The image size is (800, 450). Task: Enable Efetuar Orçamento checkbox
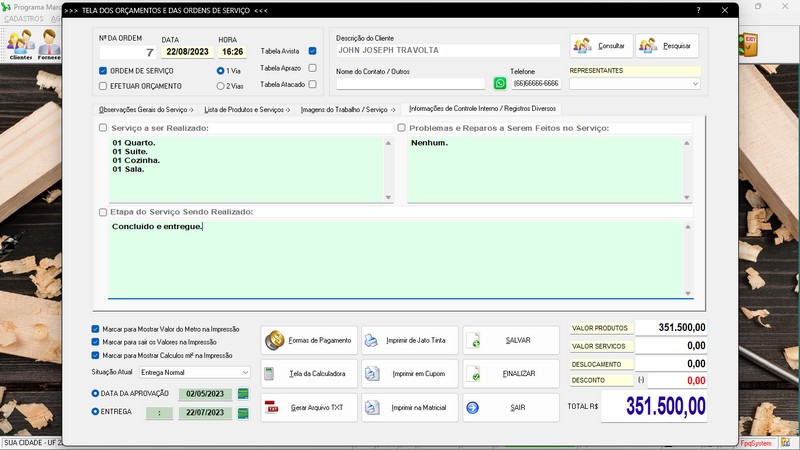(103, 86)
